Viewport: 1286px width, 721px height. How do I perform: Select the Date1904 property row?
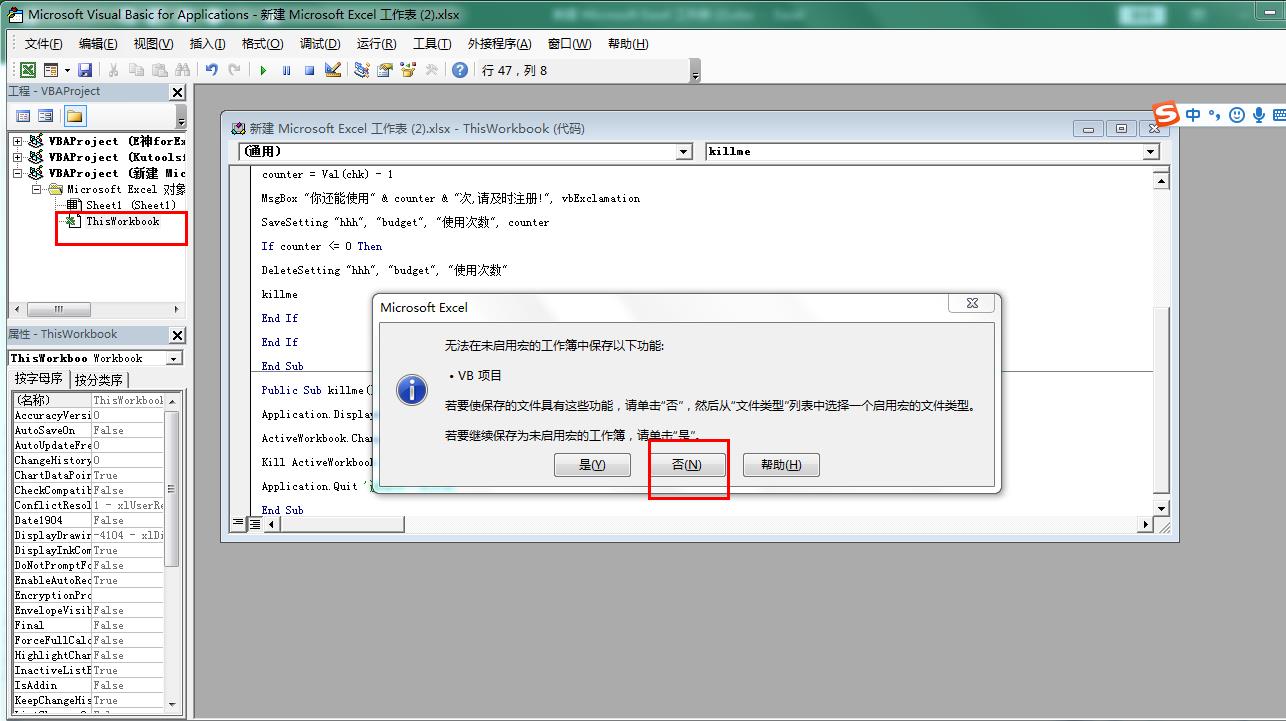tap(88, 520)
